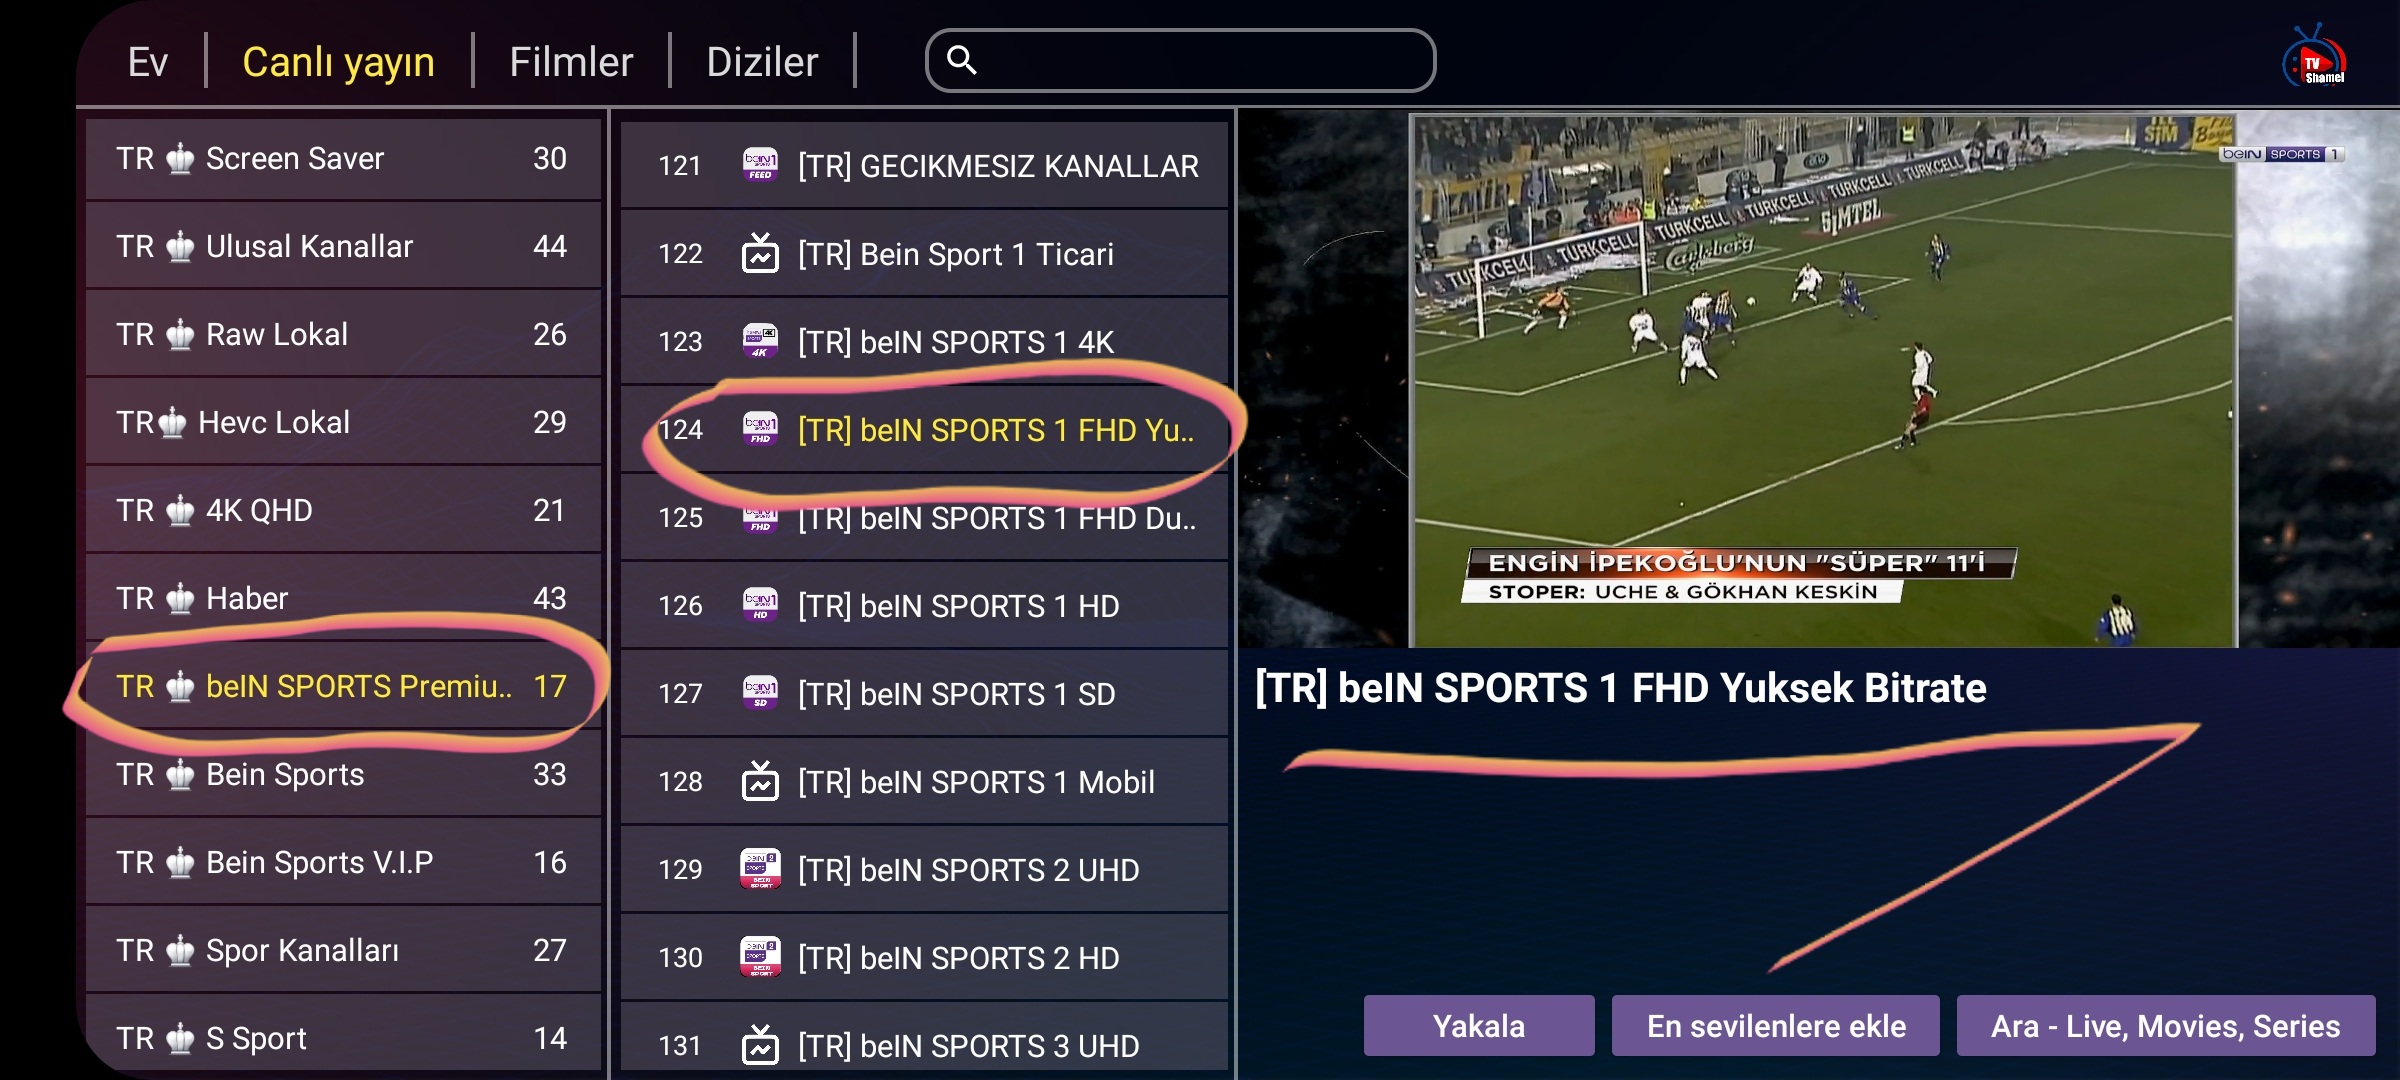Viewport: 2400px width, 1080px height.
Task: Focus the search input field
Action: coord(1180,60)
